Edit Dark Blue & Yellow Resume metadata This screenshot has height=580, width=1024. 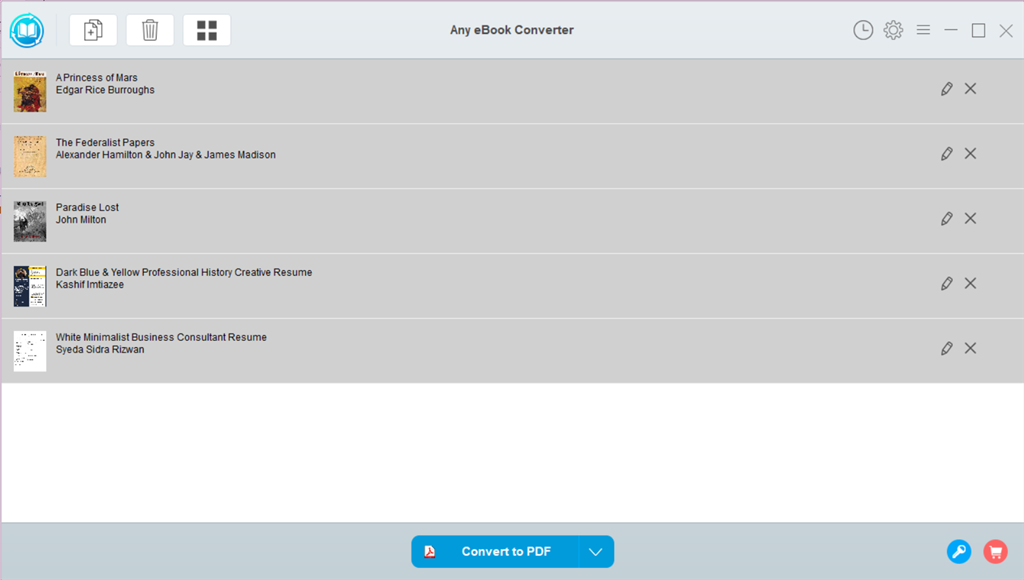(946, 283)
